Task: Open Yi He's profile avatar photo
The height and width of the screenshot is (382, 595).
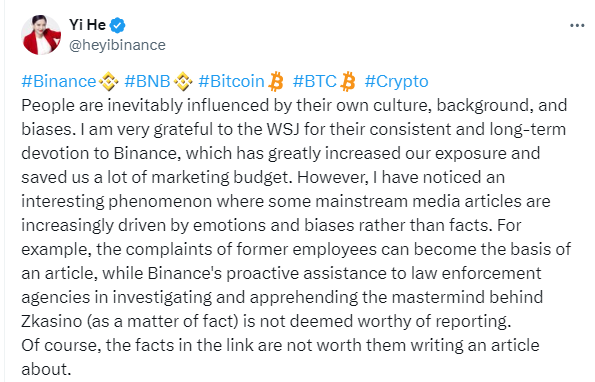Action: 41,35
